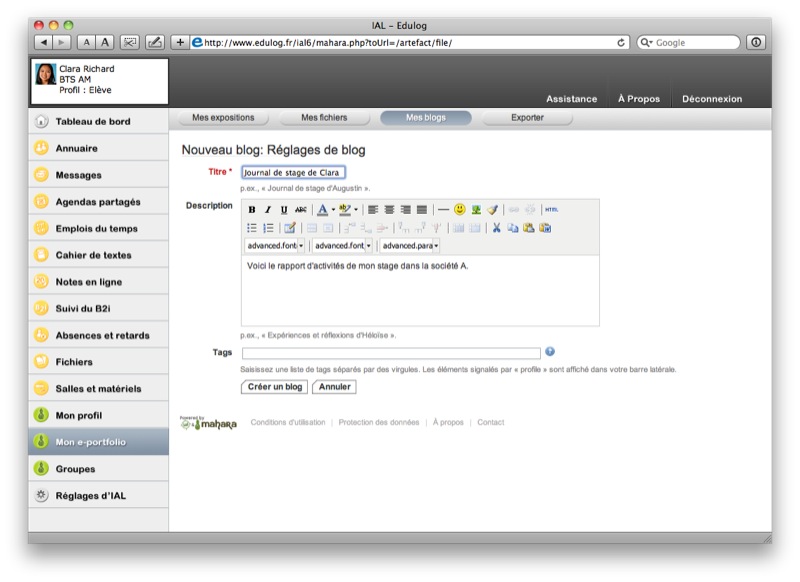This screenshot has height=582, width=800.
Task: Click into the Tags input field
Action: tap(391, 353)
